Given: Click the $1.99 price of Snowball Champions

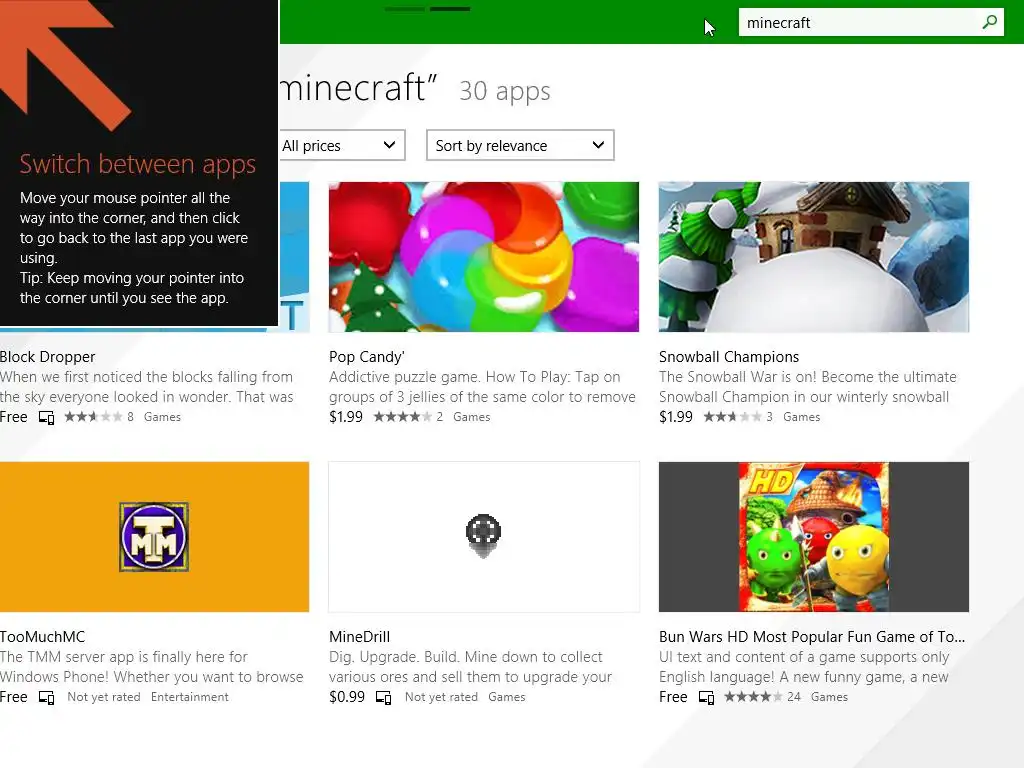Looking at the screenshot, I should (x=675, y=417).
